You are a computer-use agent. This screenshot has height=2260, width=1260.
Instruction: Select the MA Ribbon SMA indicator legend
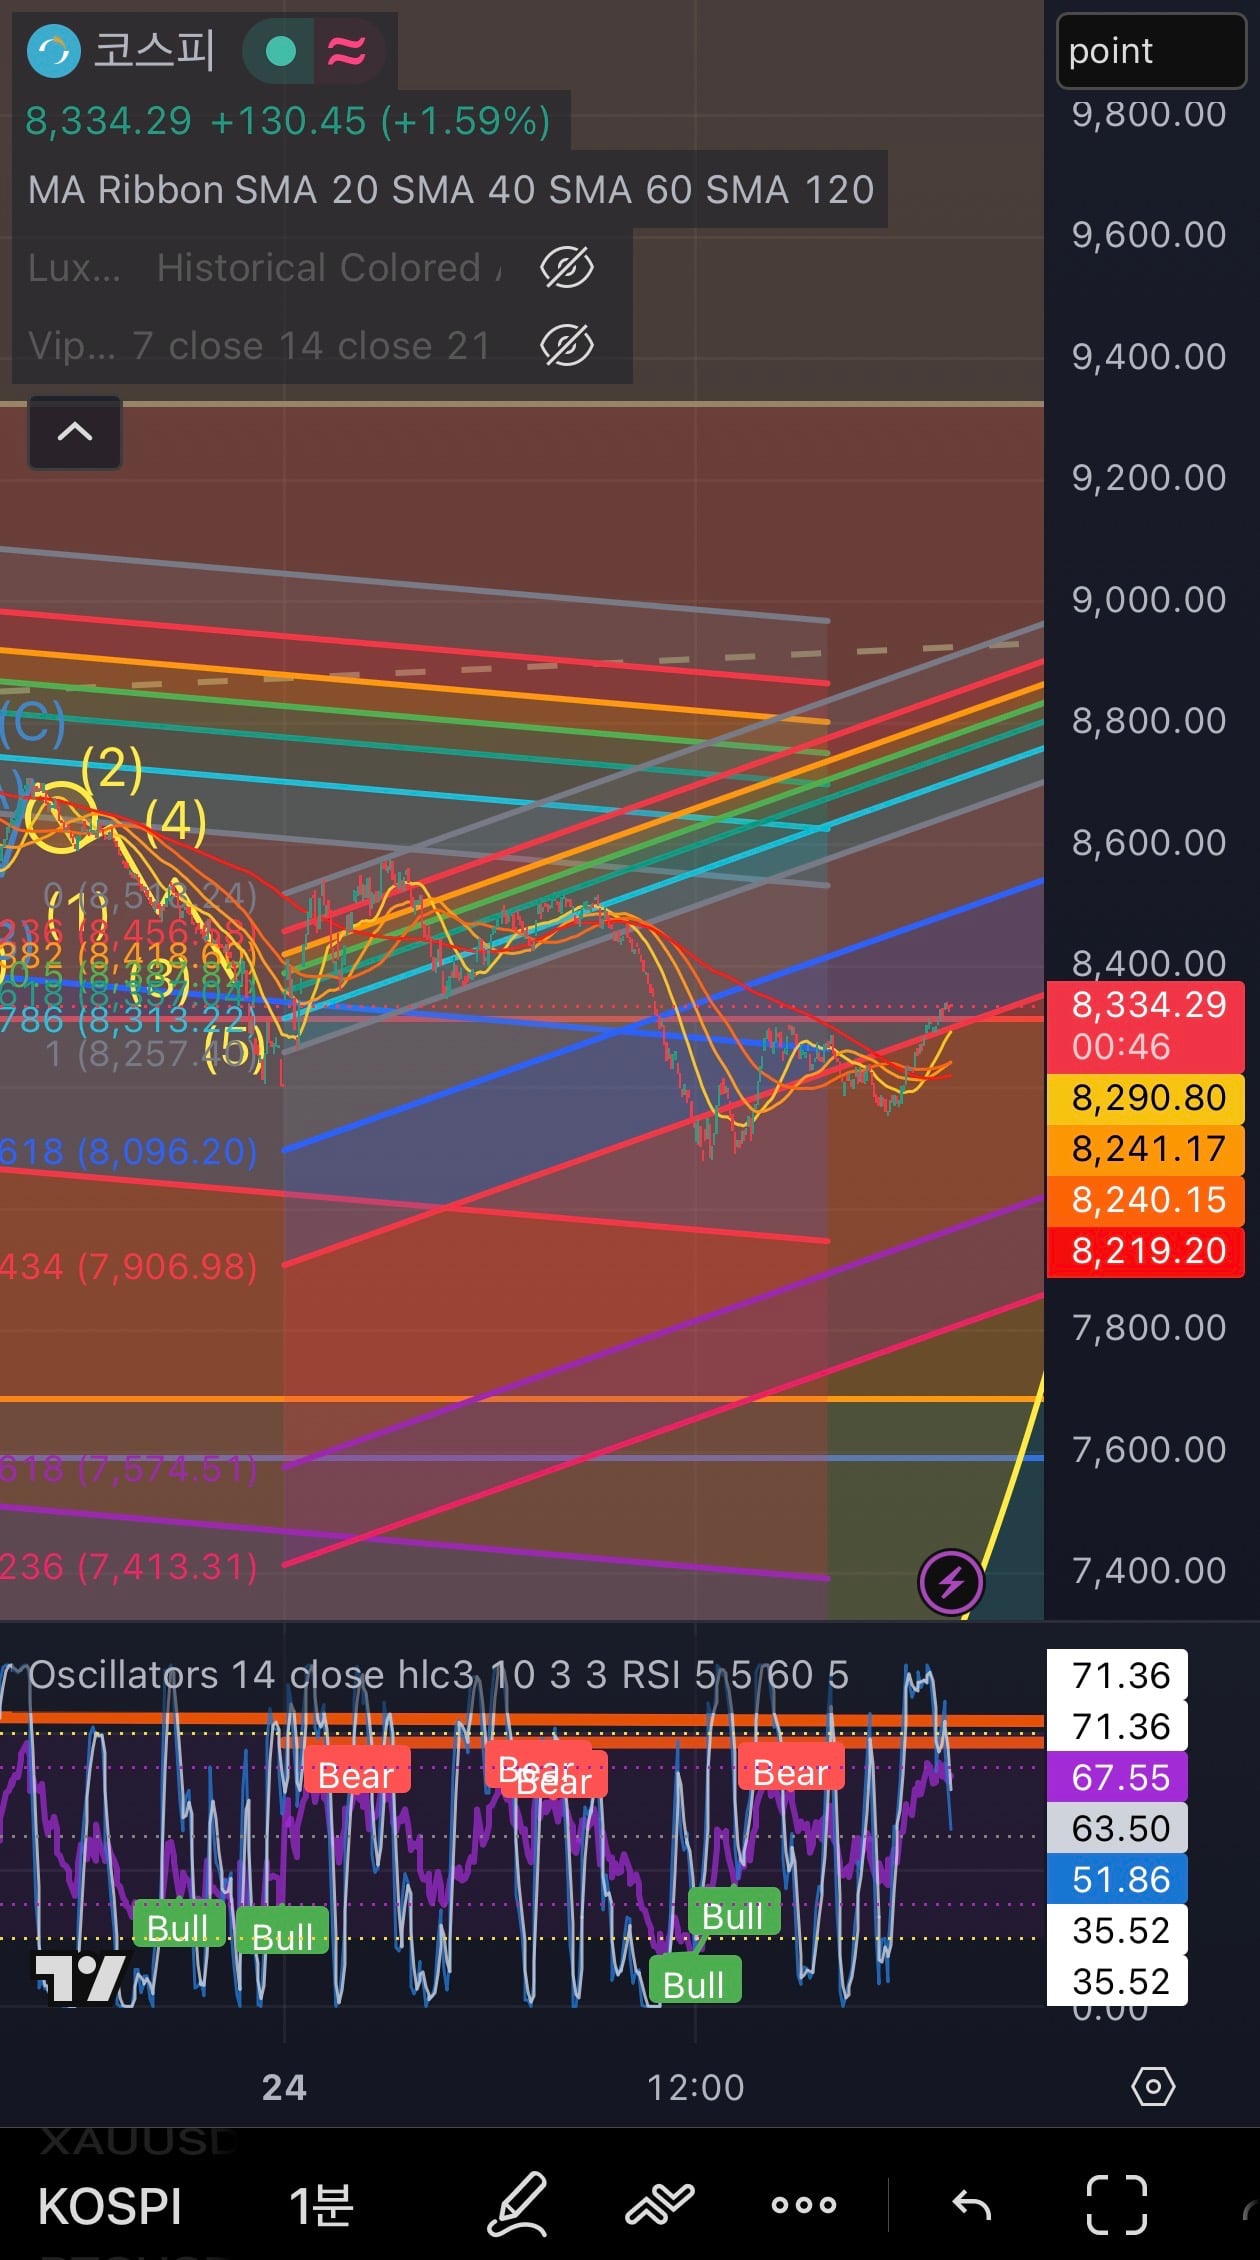click(x=450, y=190)
